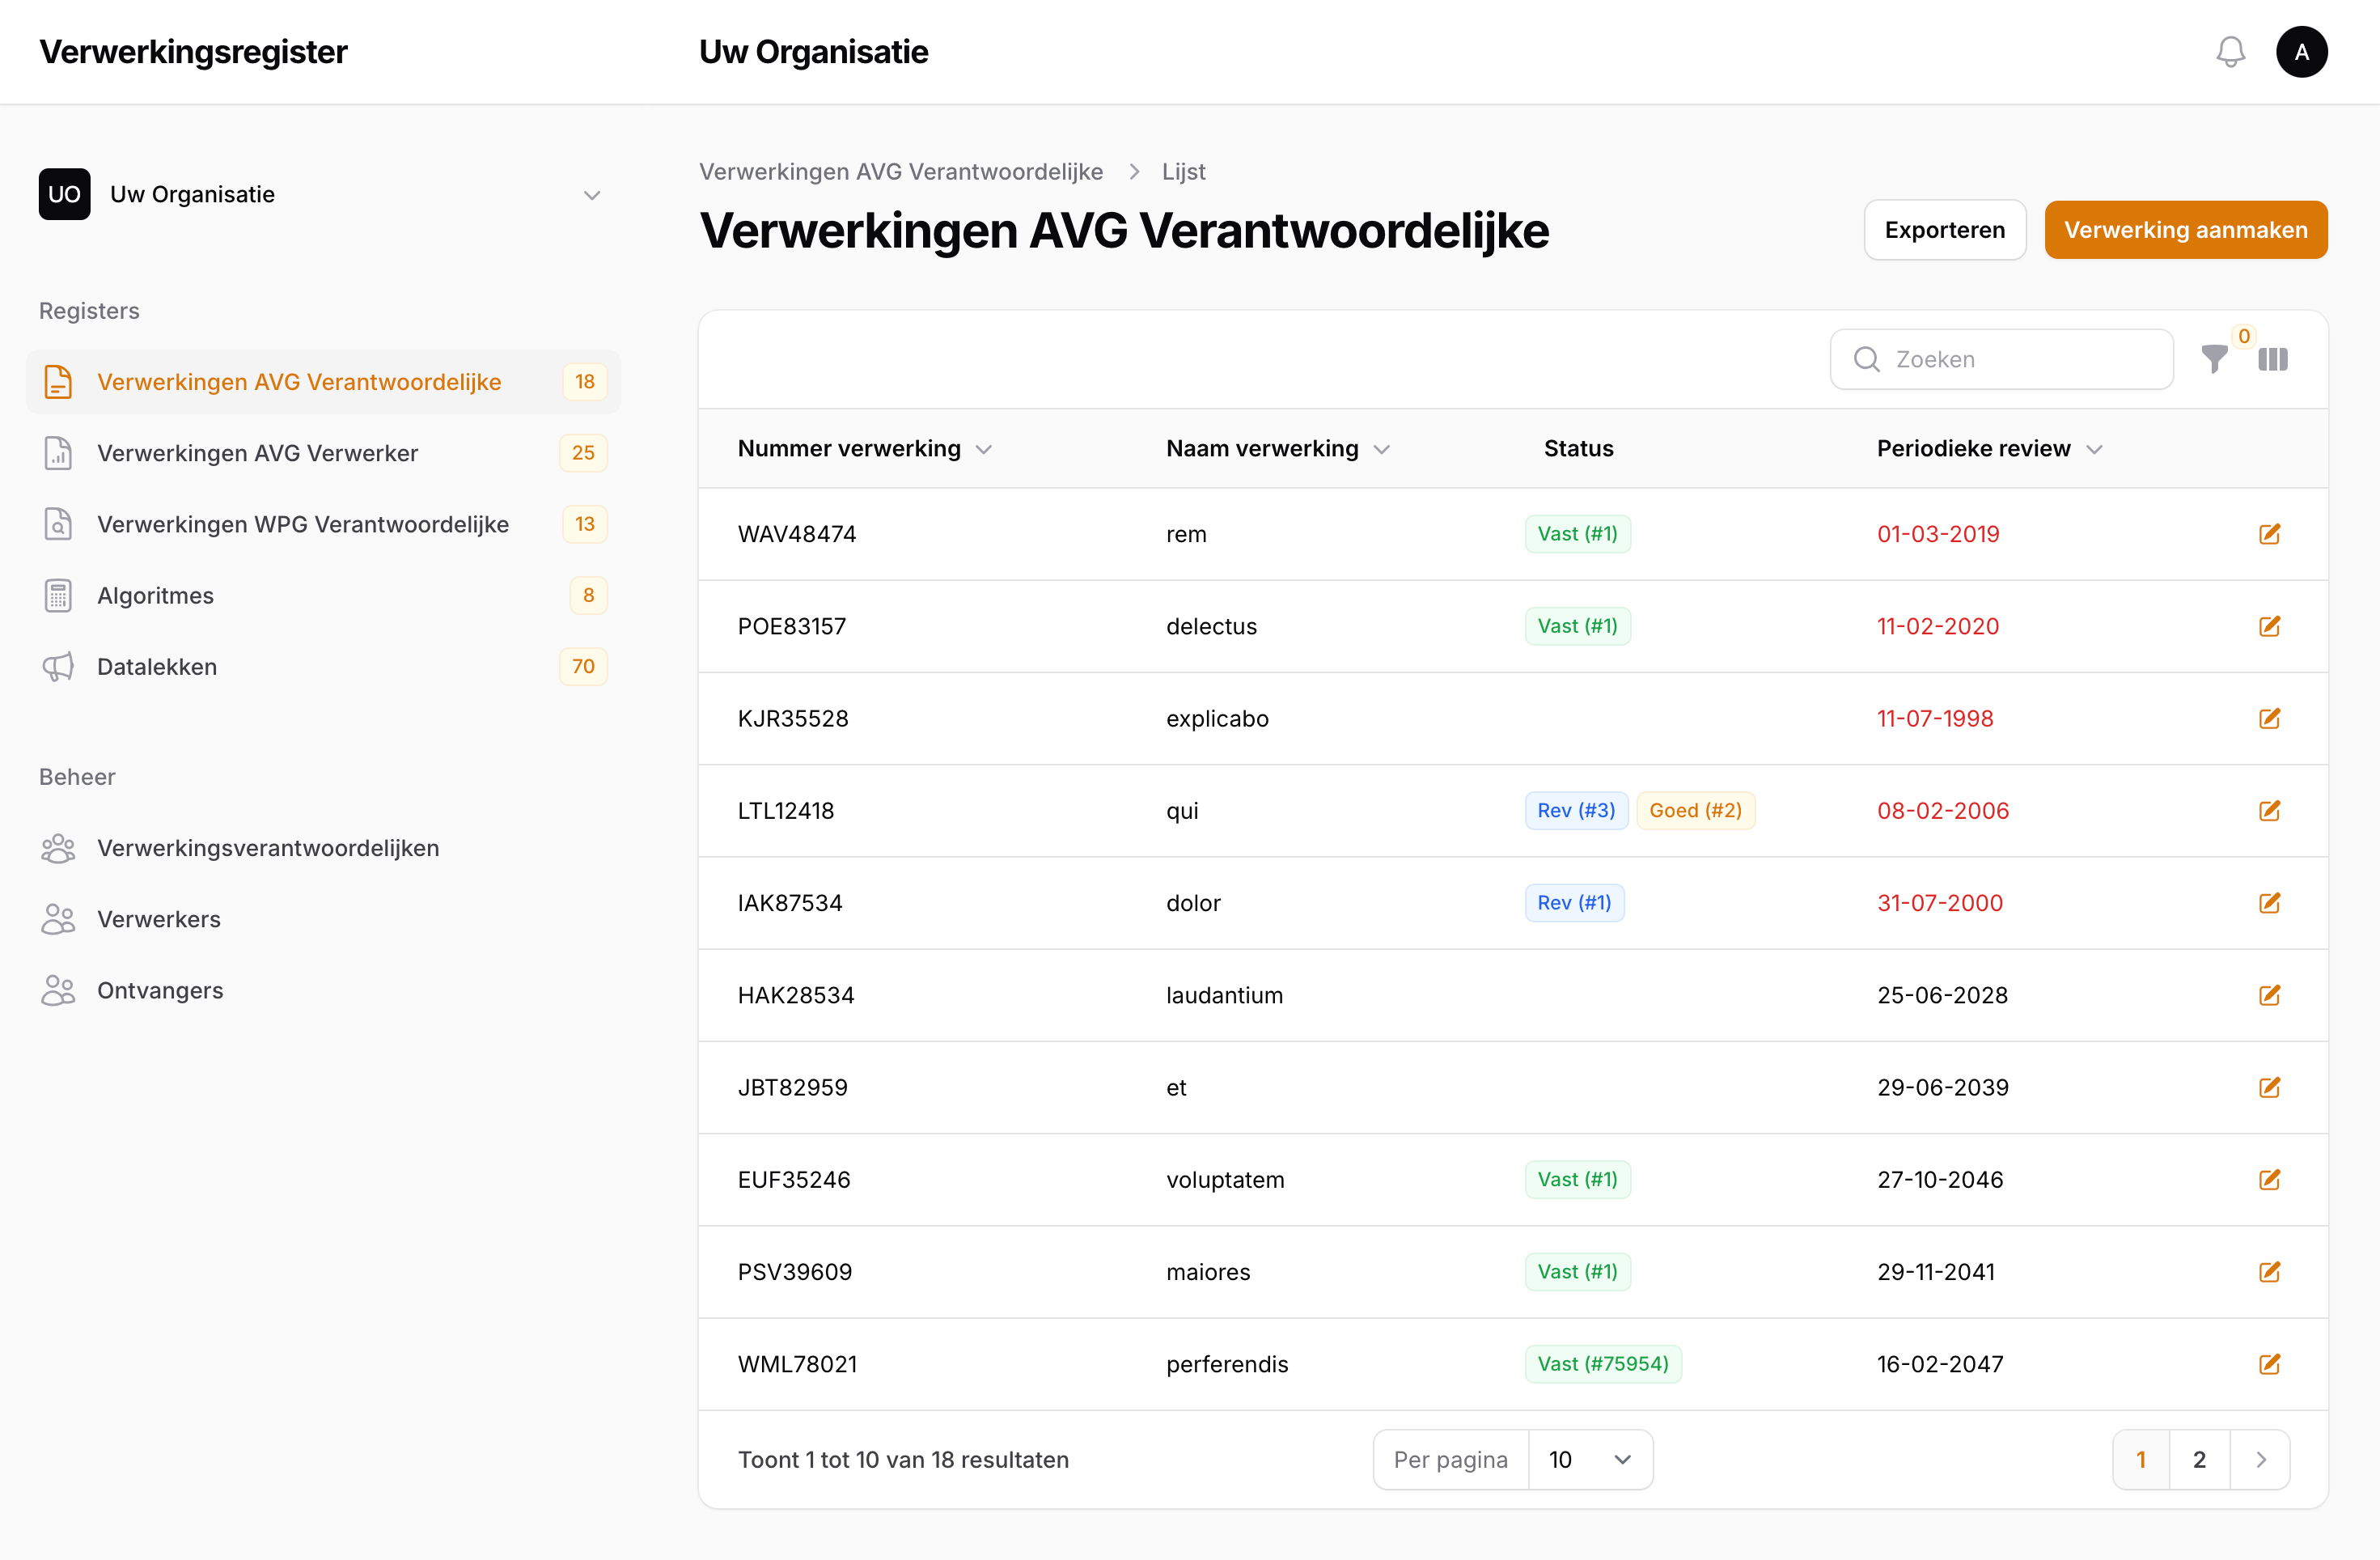Viewport: 2380px width, 1560px height.
Task: Go to page 2 of results
Action: (x=2200, y=1459)
